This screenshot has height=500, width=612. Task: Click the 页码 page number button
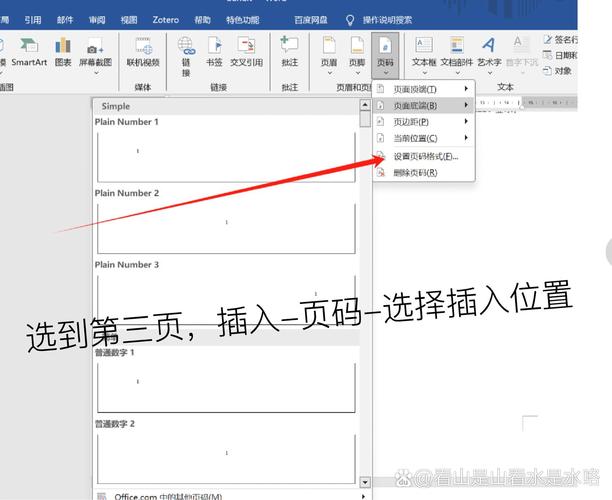pos(385,55)
